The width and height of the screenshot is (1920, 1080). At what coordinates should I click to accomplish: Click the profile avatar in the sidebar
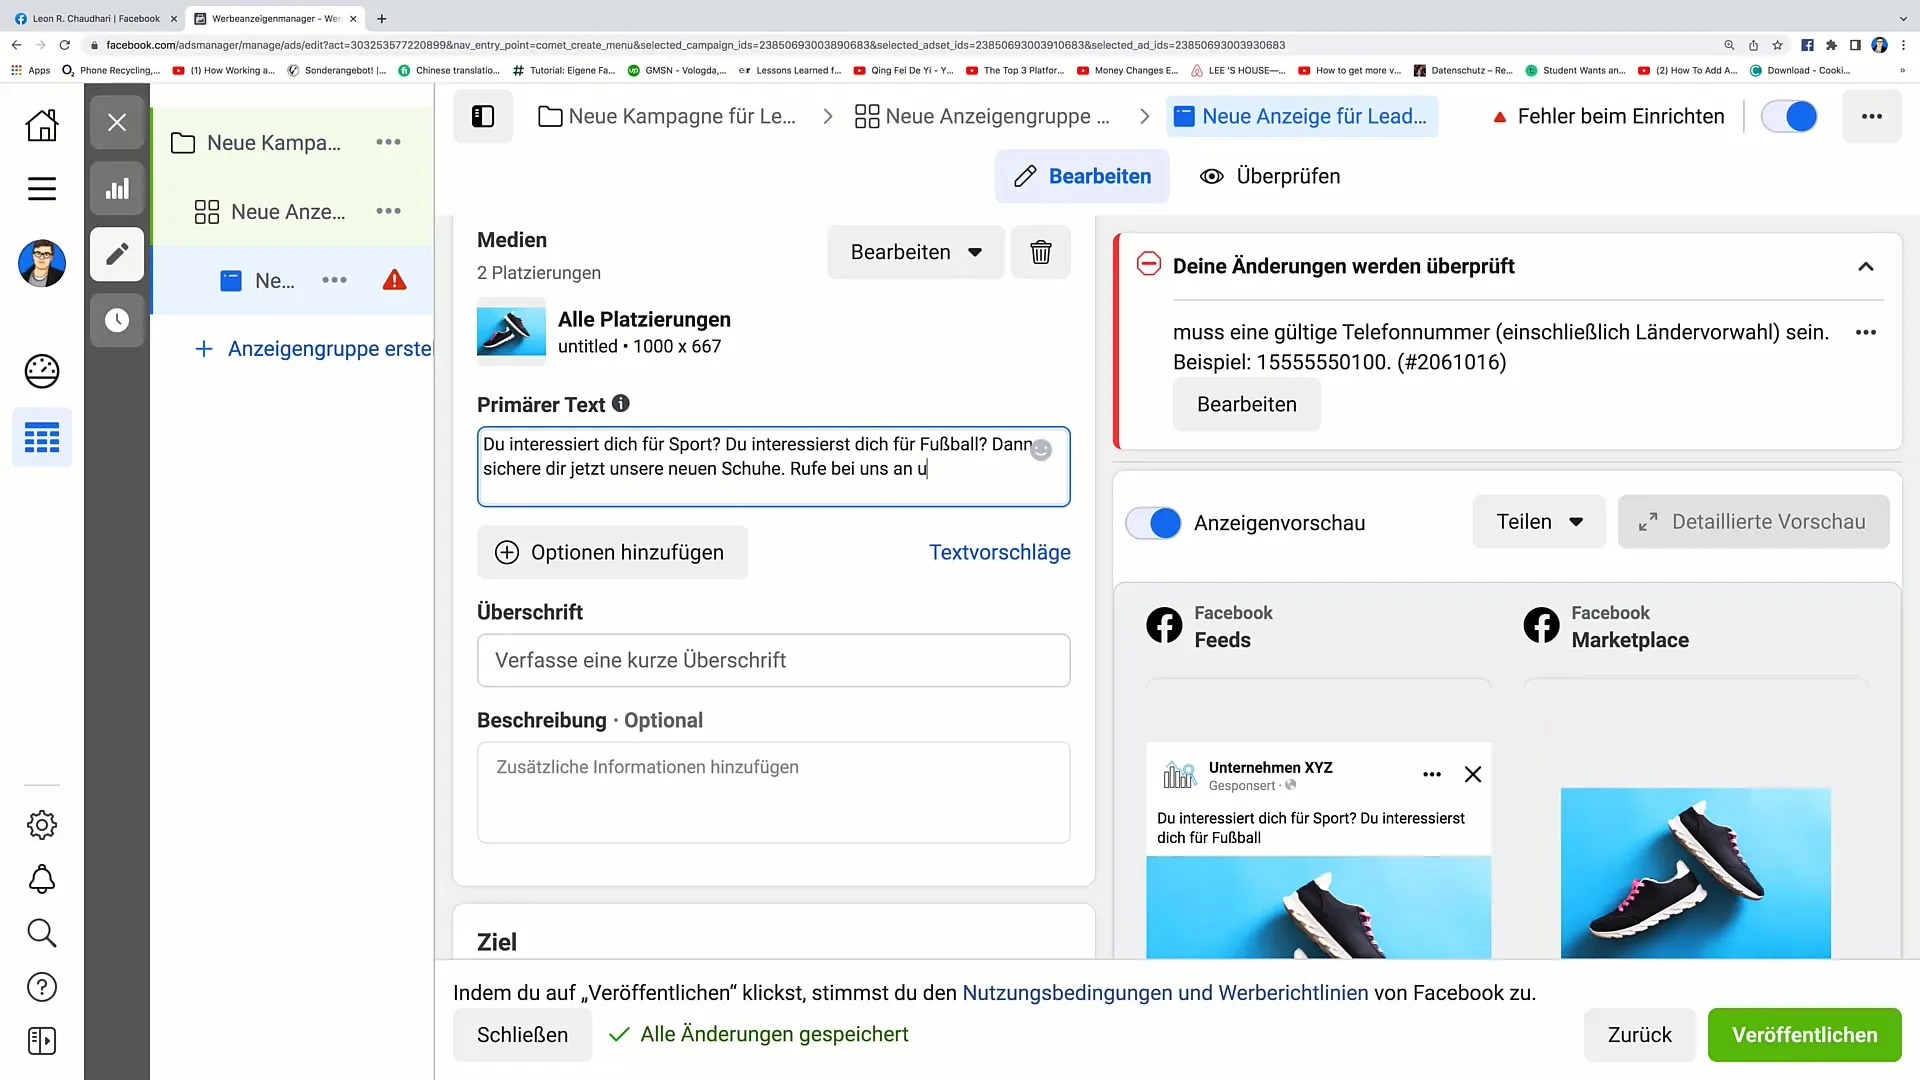coord(41,264)
